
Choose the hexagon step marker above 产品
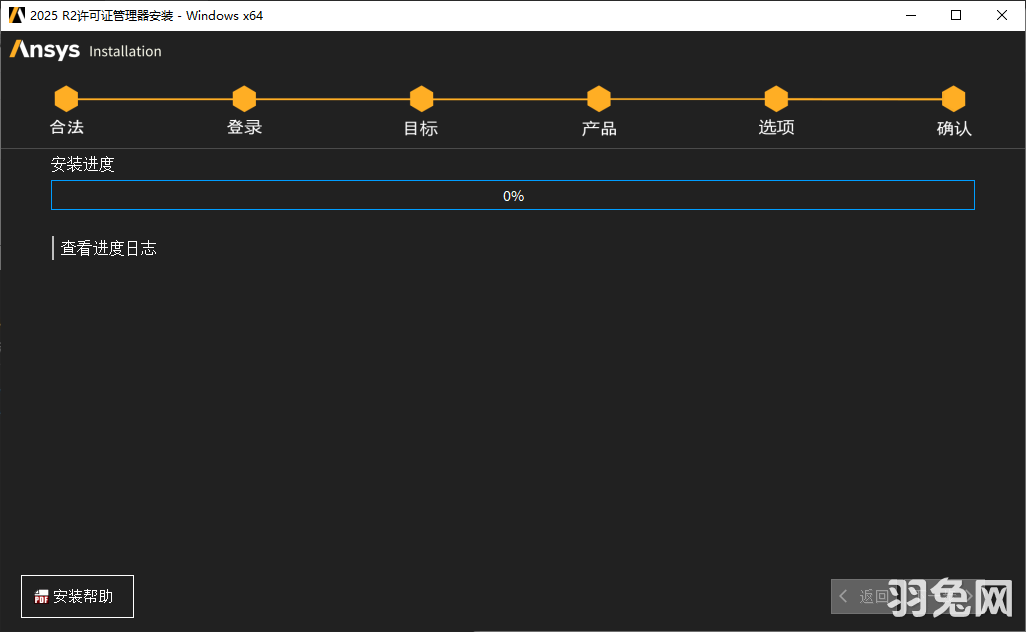(x=599, y=99)
